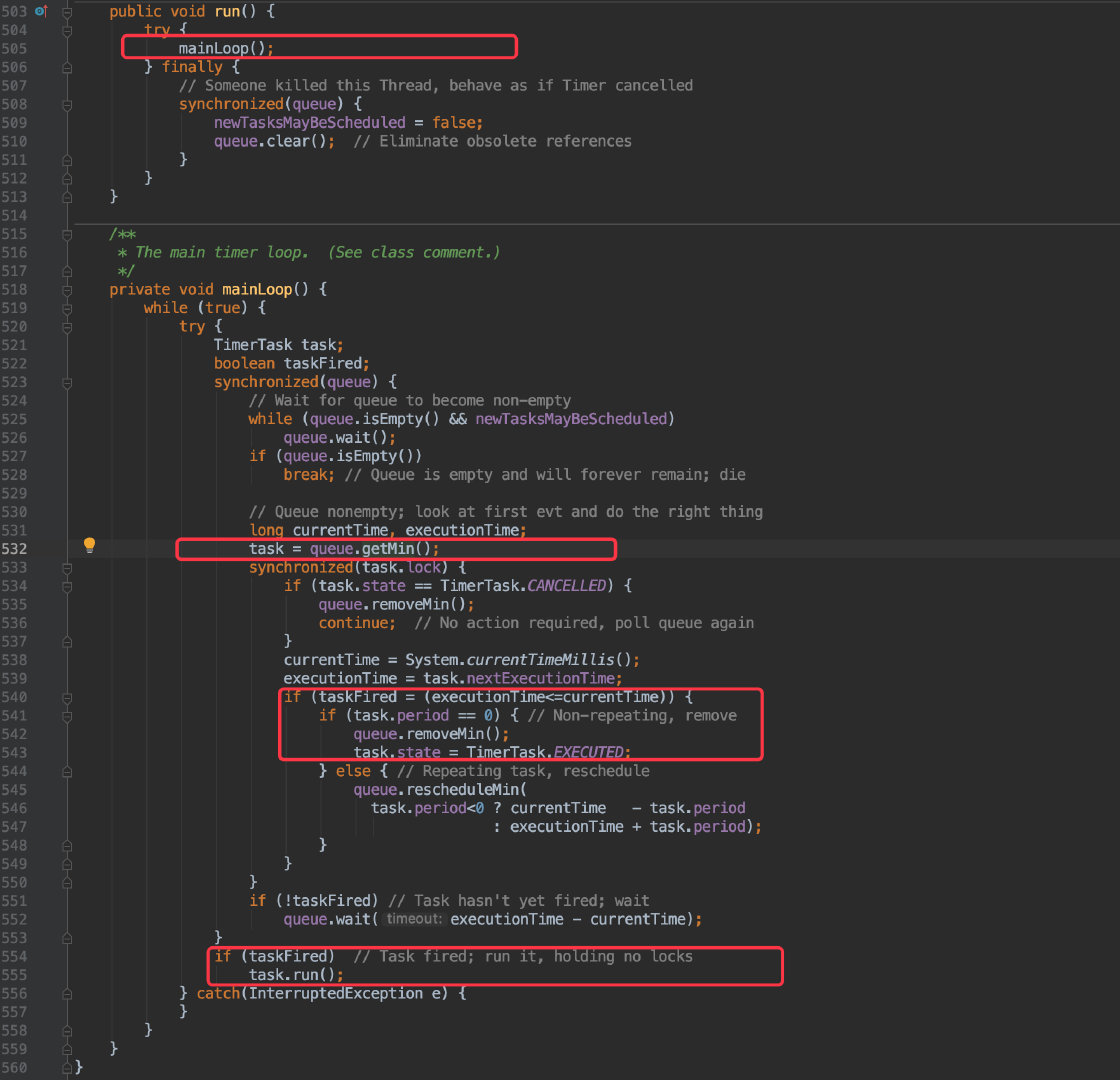The image size is (1120, 1080).
Task: Fold the taskFired if-block at line 540
Action: 67,698
